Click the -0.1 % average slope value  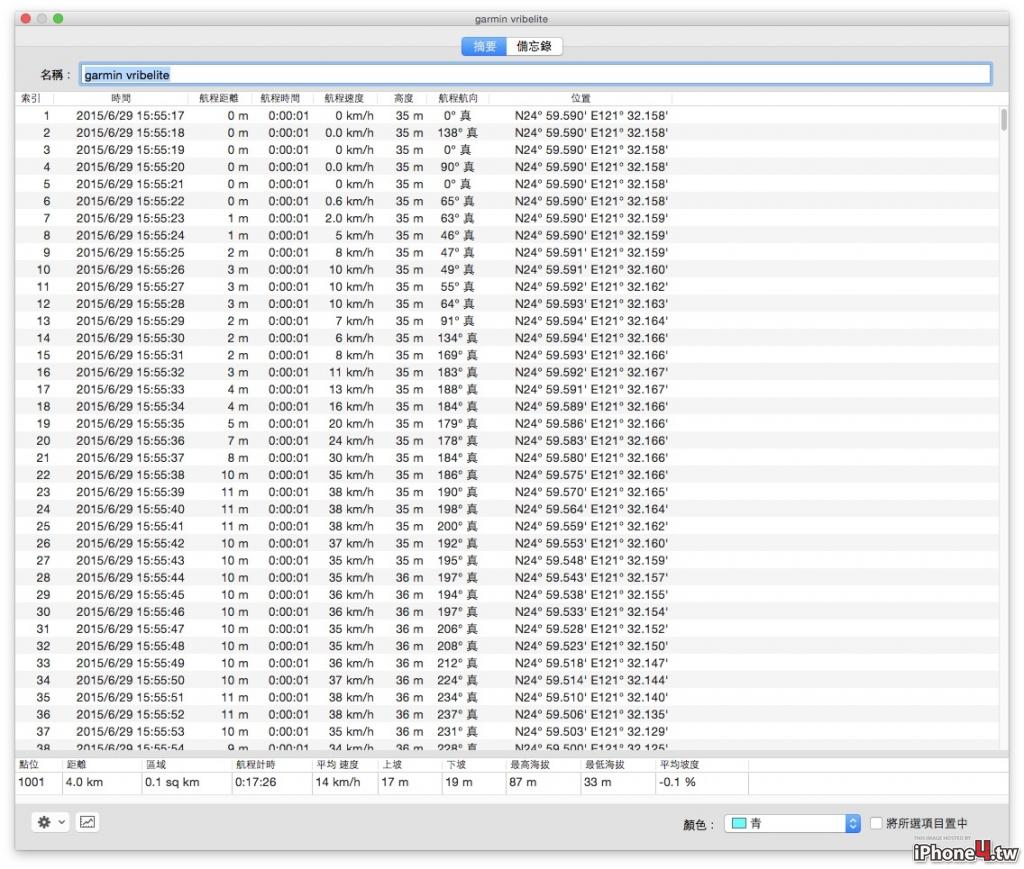coord(677,782)
